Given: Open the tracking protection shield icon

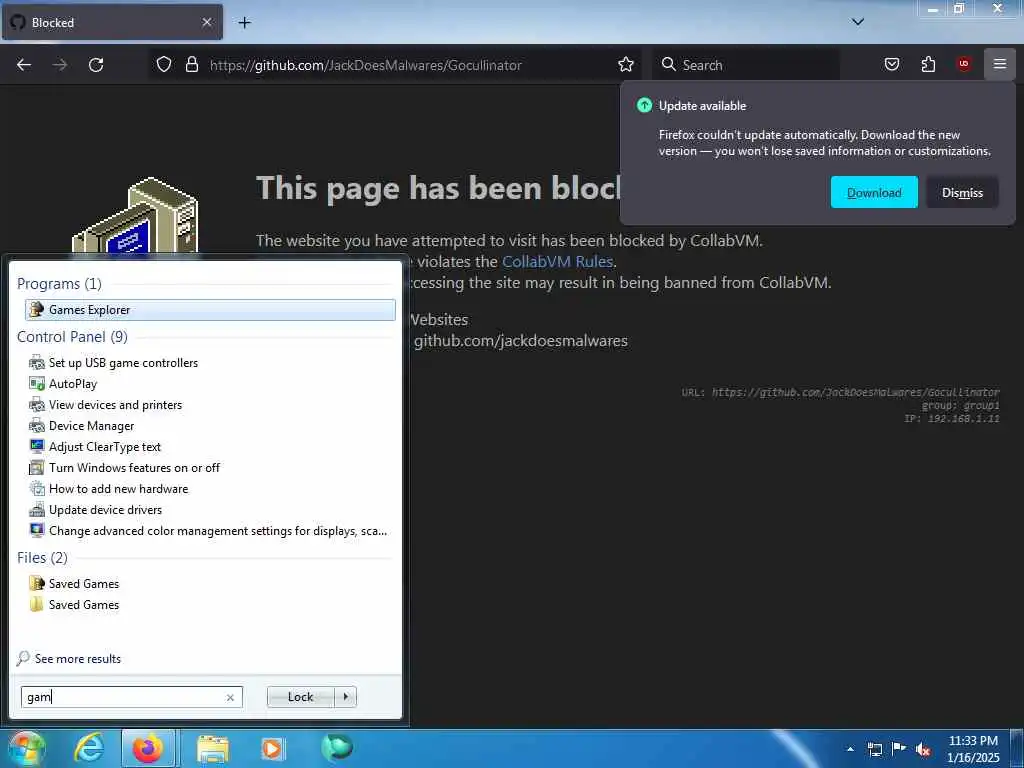Looking at the screenshot, I should (164, 64).
